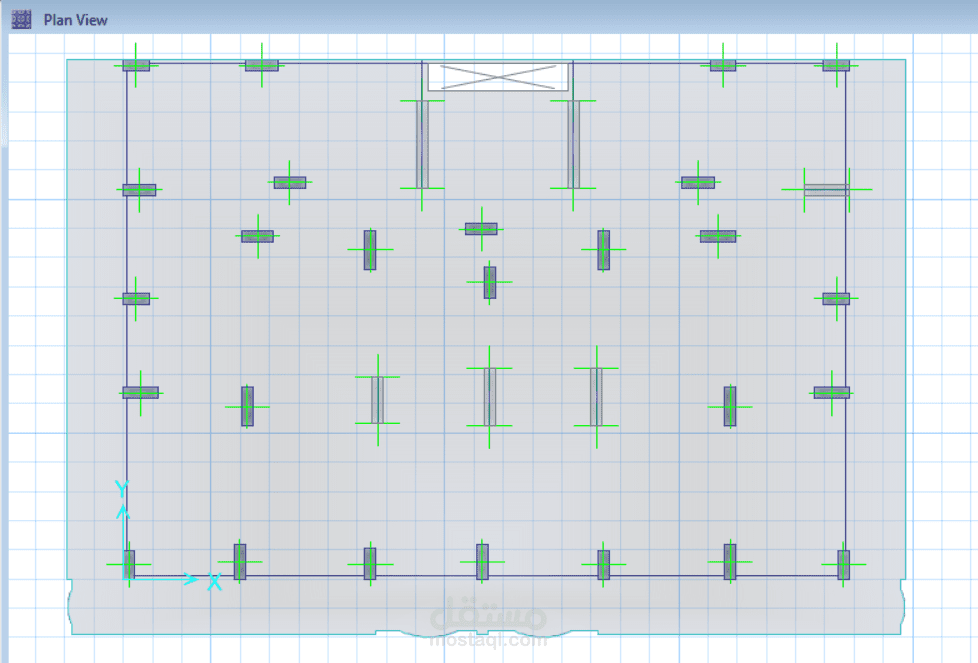Select the horizontal wall on the right slab edge
The image size is (978, 663).
coord(826,190)
